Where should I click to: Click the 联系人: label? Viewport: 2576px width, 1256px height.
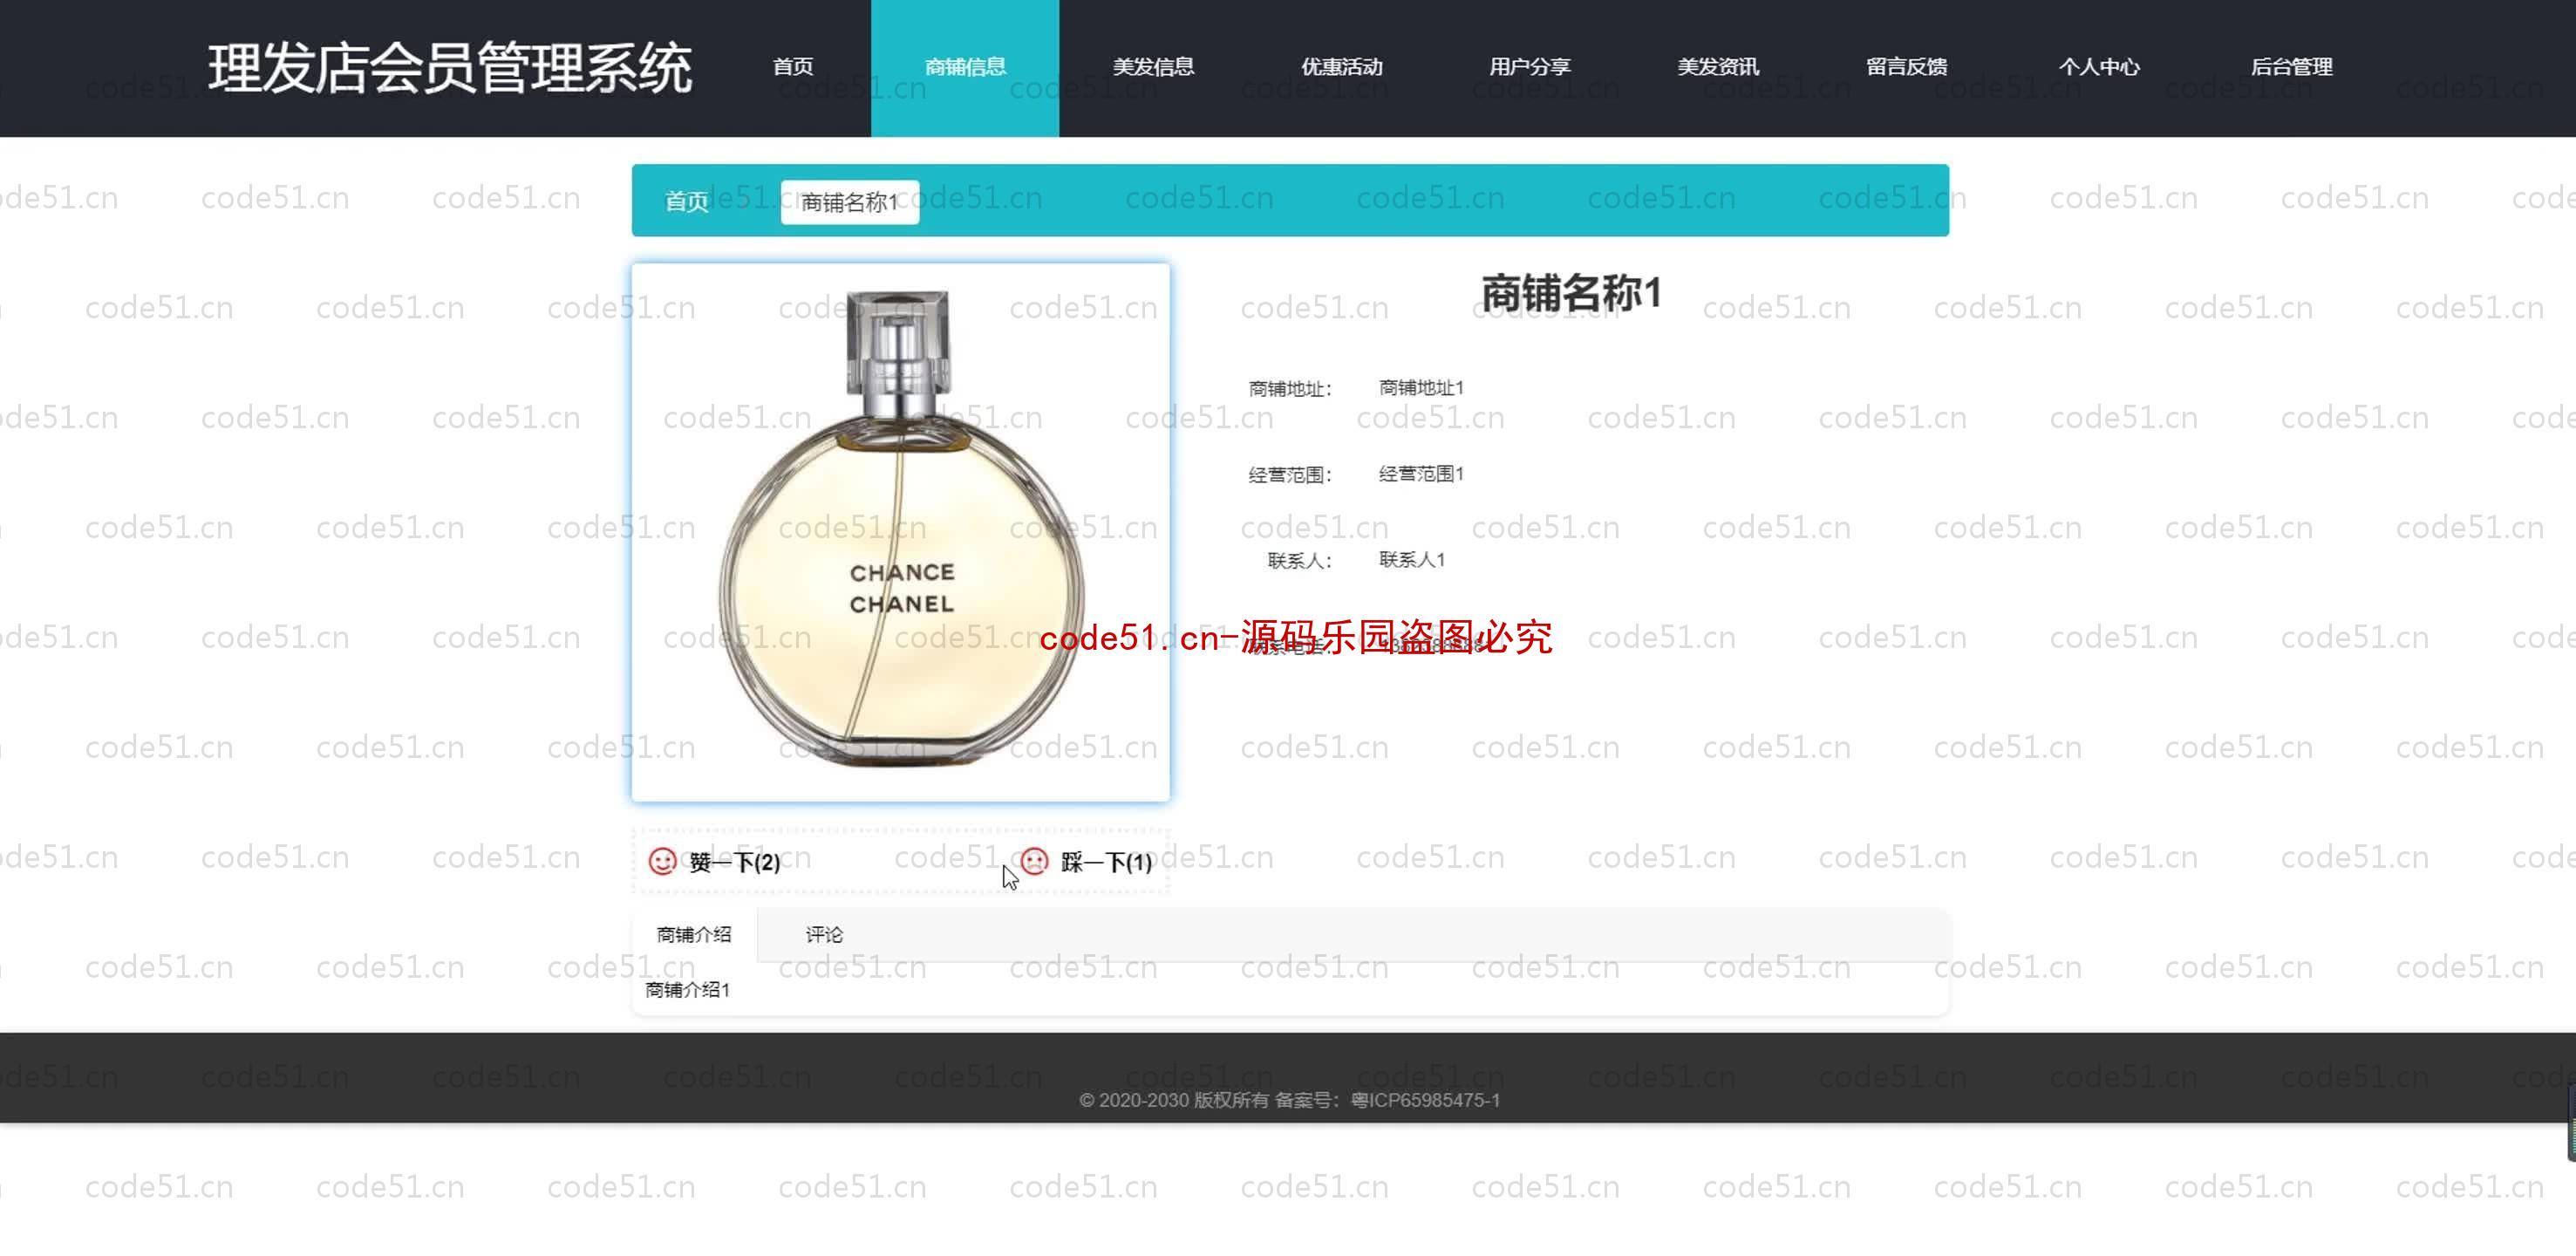point(1300,561)
